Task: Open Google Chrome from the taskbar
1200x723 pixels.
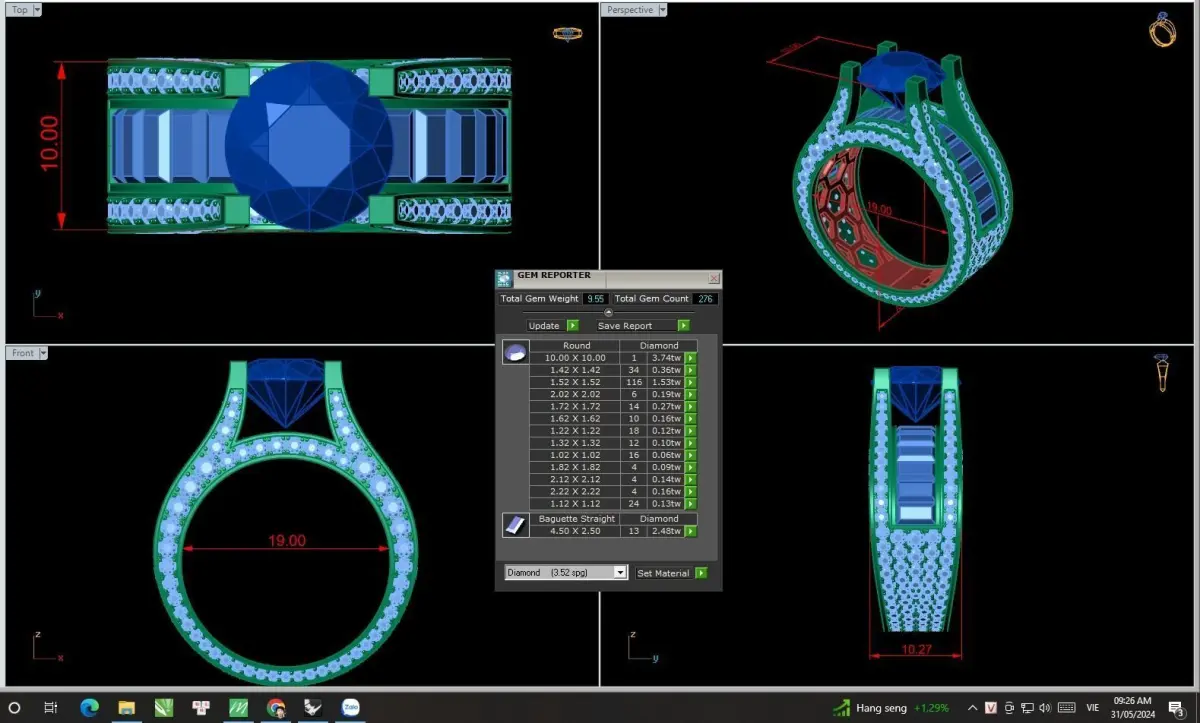Action: point(277,707)
